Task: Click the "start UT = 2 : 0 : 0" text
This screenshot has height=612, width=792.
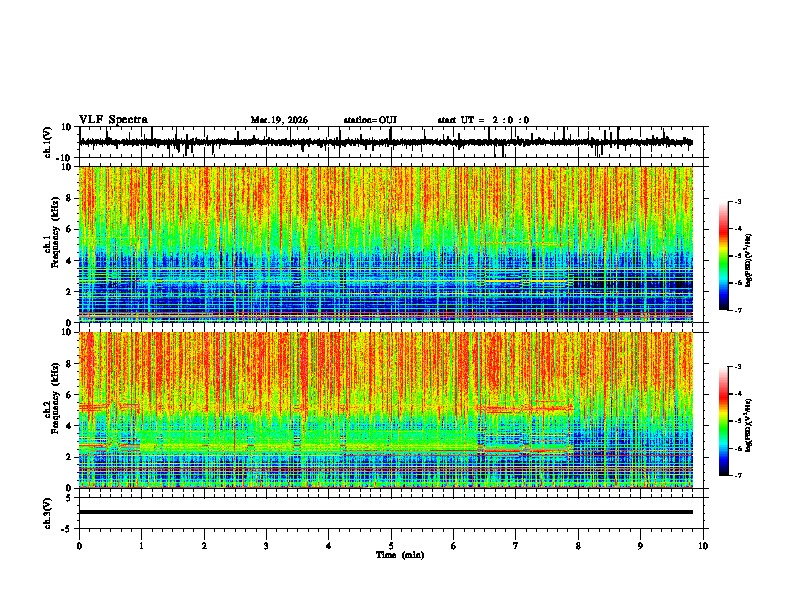Action: pyautogui.click(x=483, y=120)
